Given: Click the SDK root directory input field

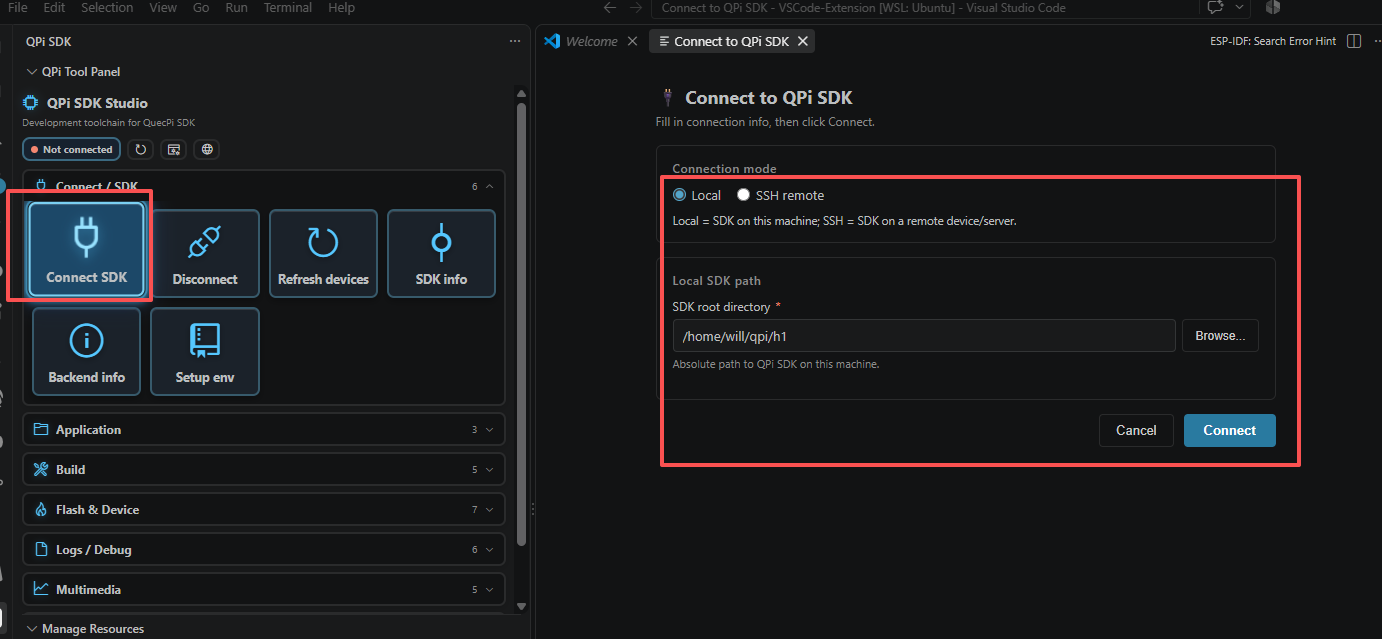Looking at the screenshot, I should click(924, 336).
